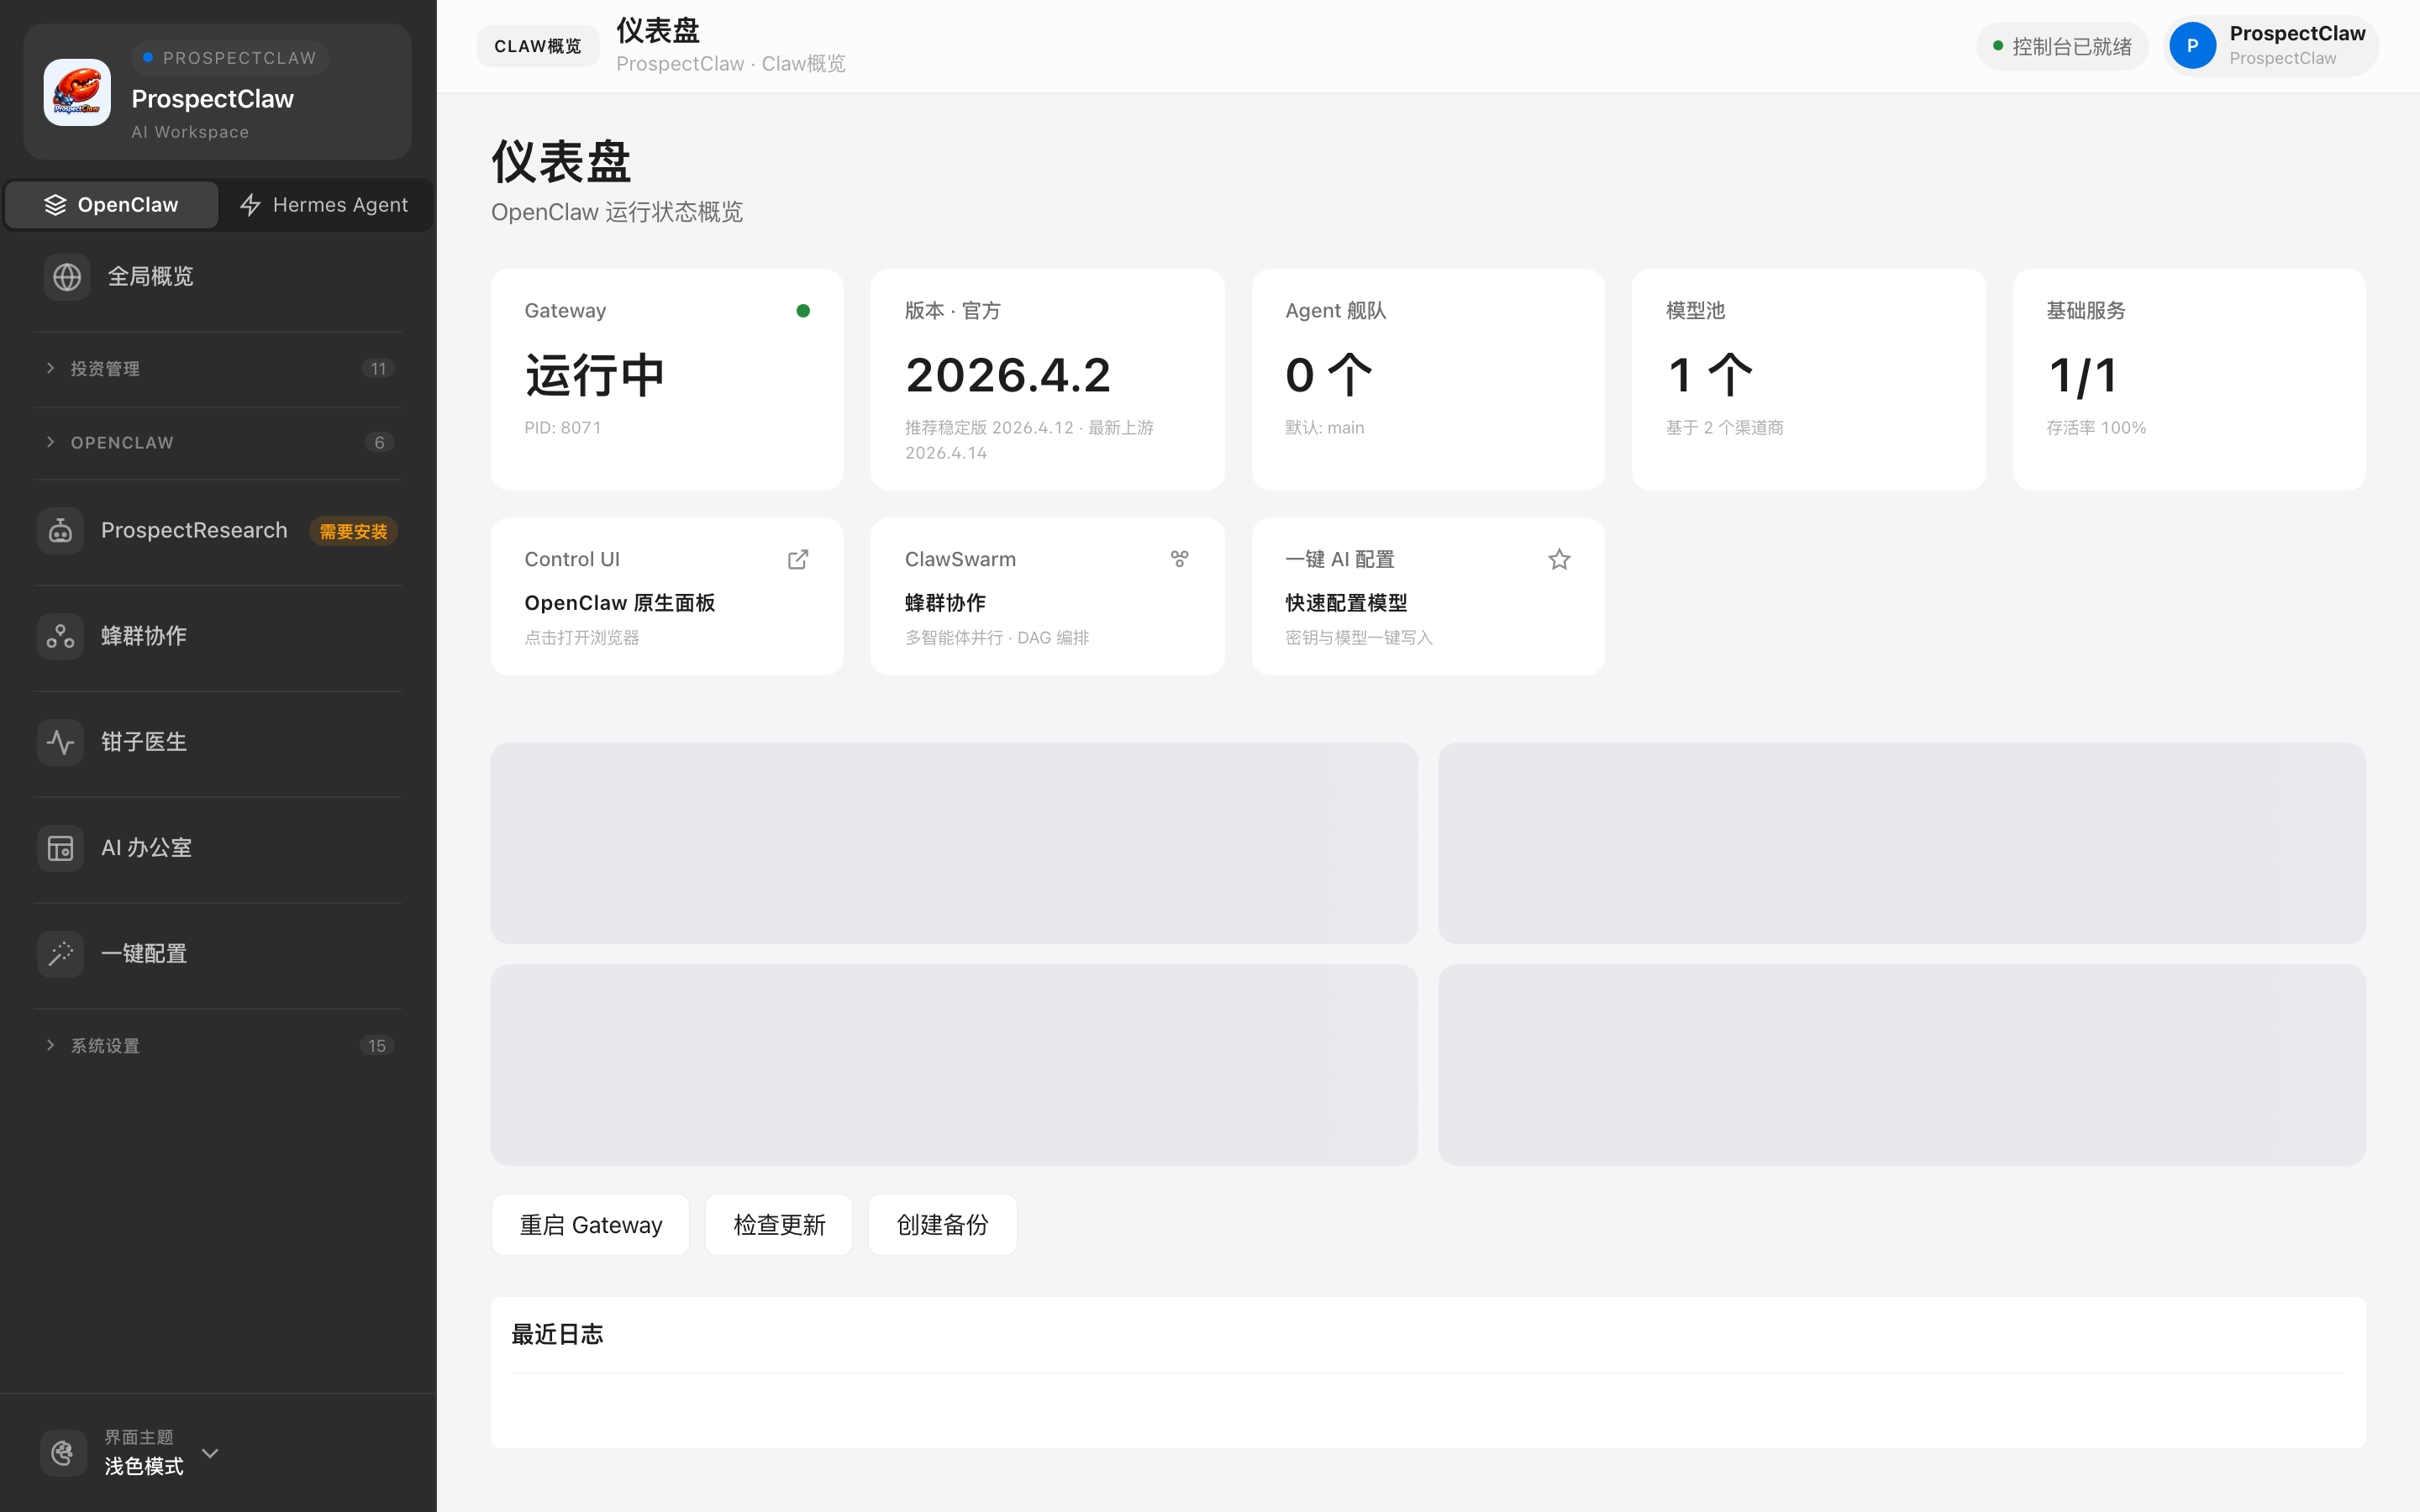This screenshot has width=2420, height=1512.
Task: Click the globe icon beside 全局概览
Action: point(67,277)
